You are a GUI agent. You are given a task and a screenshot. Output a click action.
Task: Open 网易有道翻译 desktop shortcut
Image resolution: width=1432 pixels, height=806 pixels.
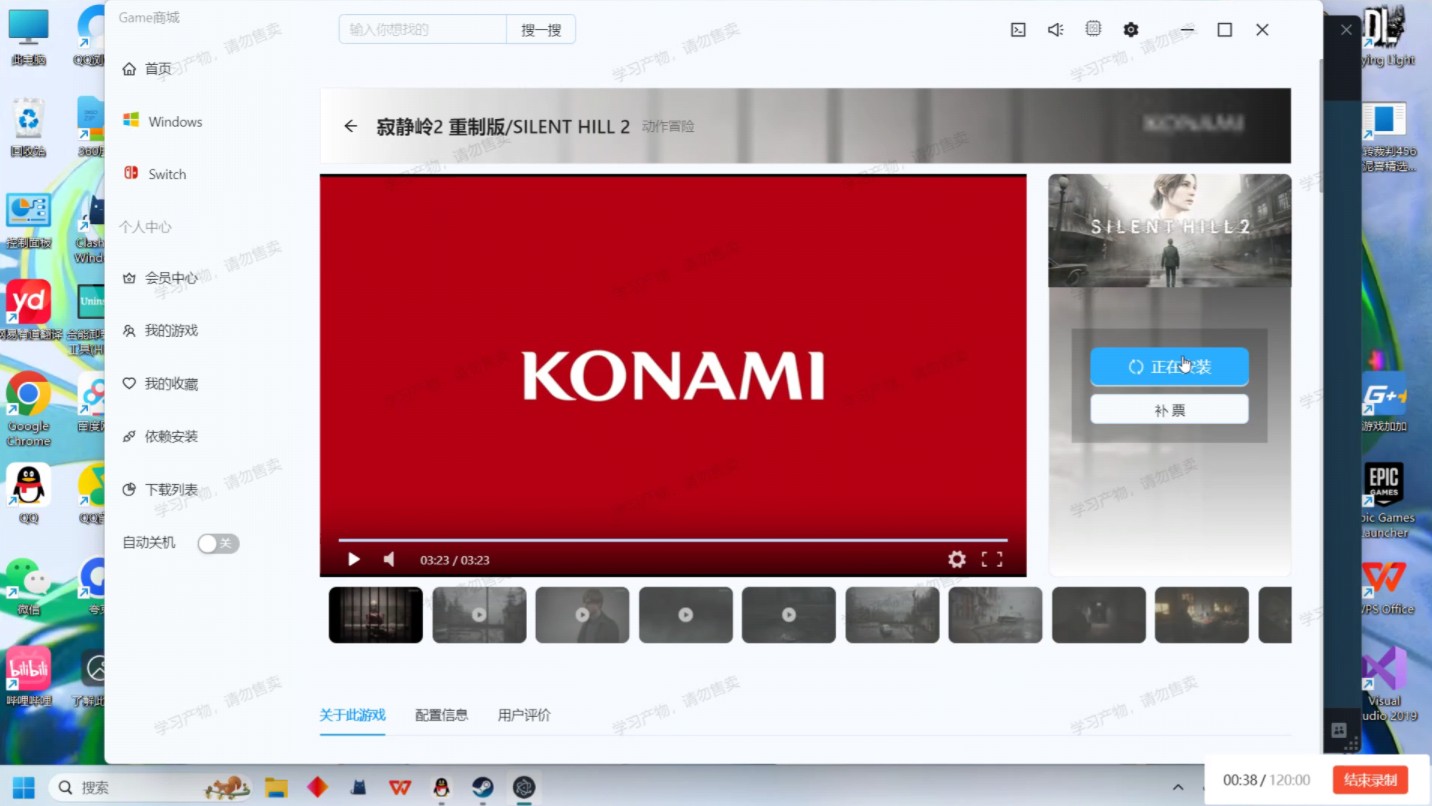coord(28,310)
